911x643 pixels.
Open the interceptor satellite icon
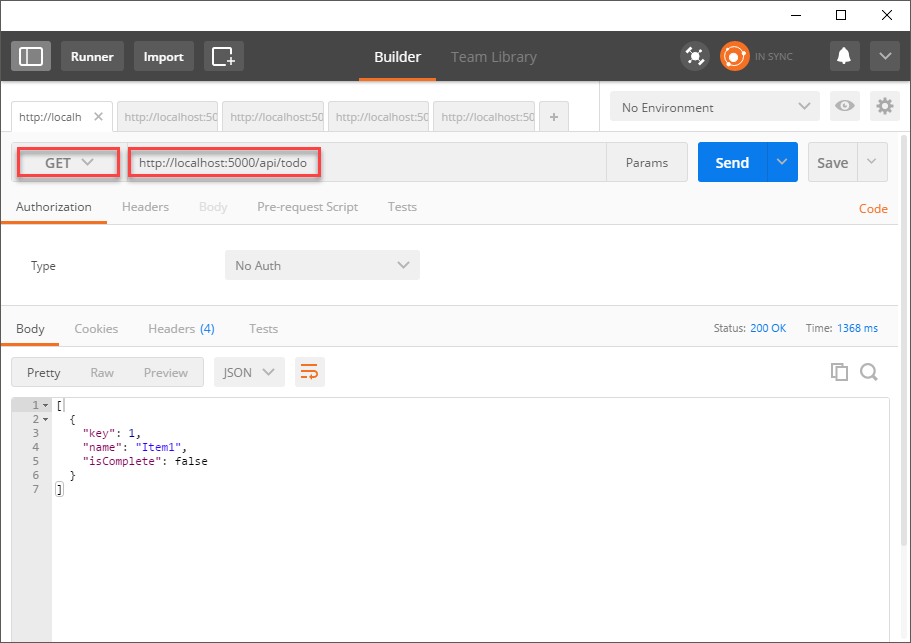click(x=694, y=56)
